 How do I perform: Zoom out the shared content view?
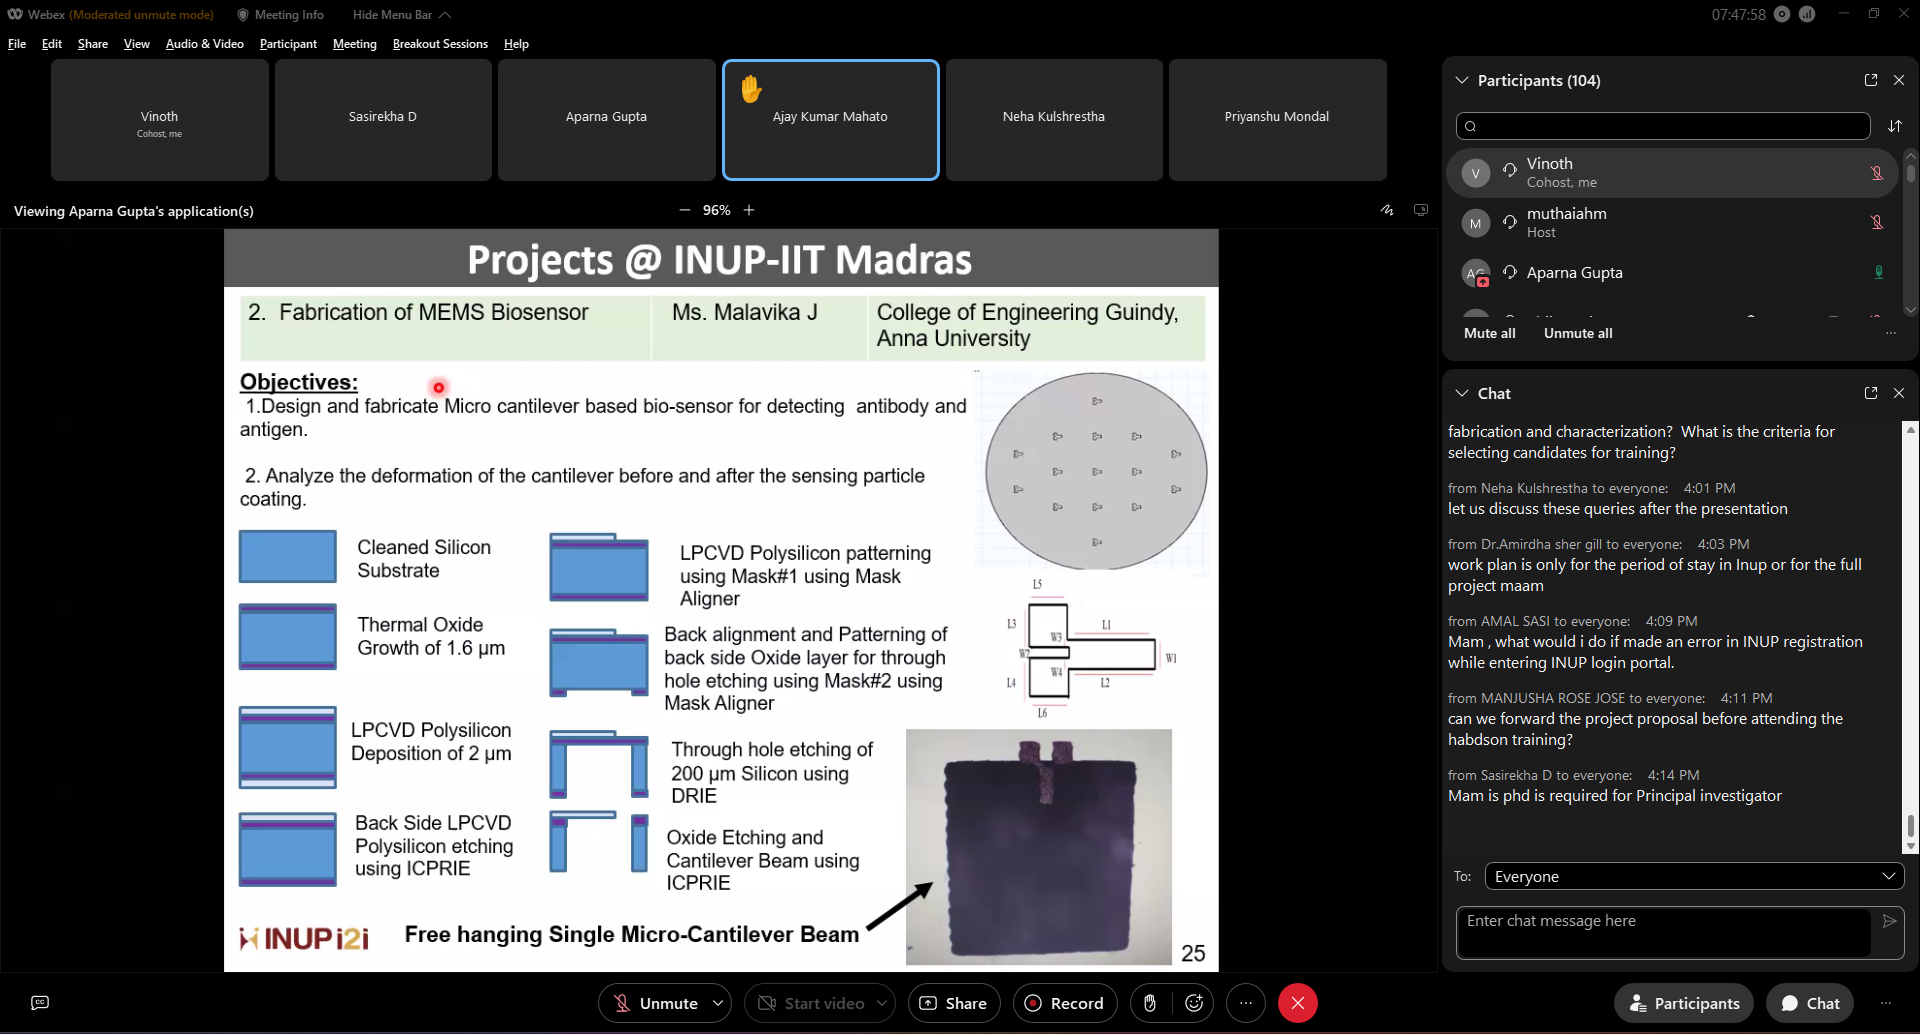pyautogui.click(x=685, y=210)
